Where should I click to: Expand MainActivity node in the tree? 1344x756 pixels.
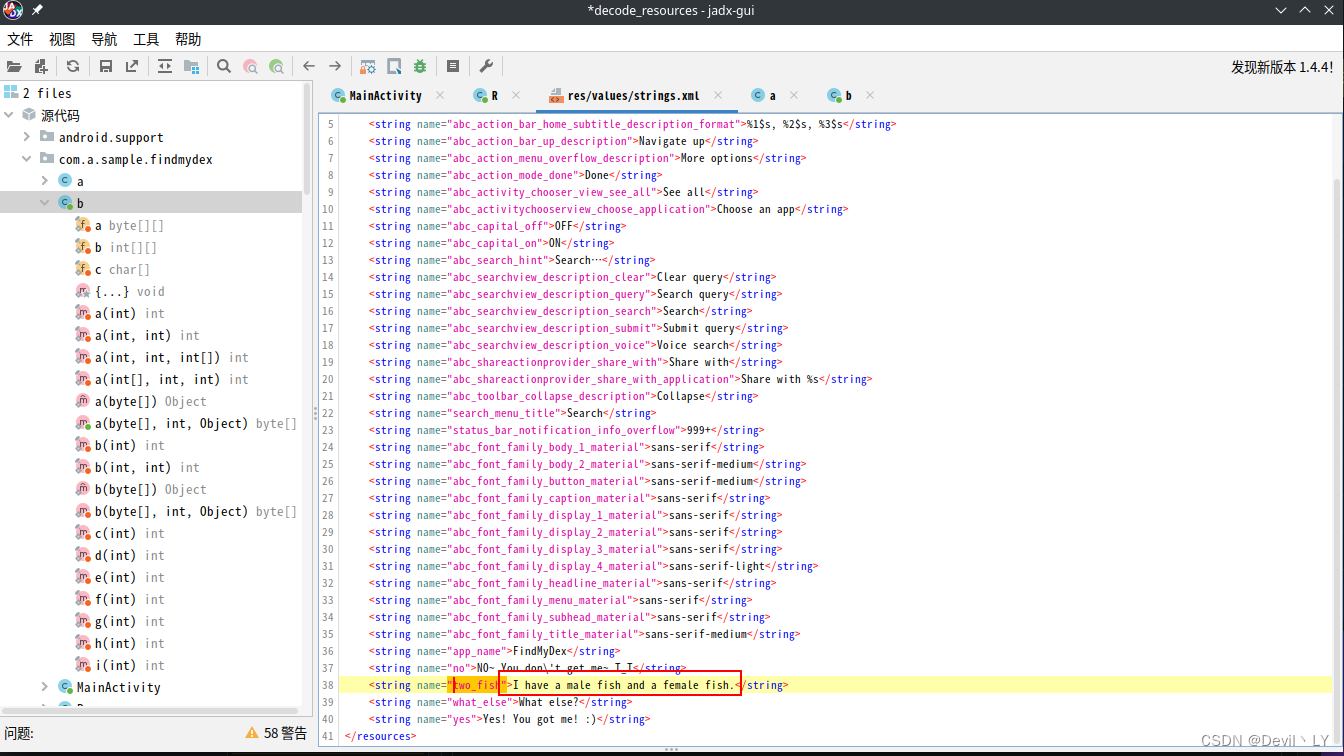[x=44, y=687]
